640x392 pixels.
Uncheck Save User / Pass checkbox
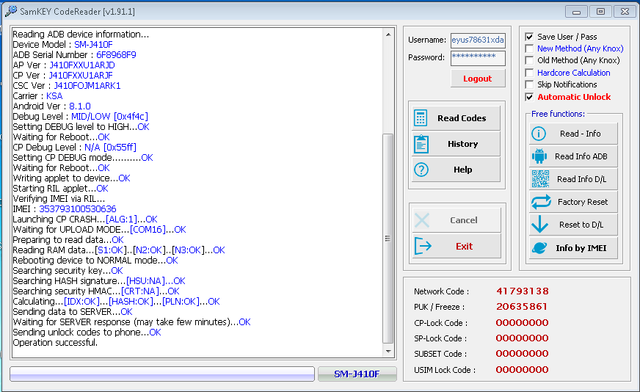(x=529, y=37)
